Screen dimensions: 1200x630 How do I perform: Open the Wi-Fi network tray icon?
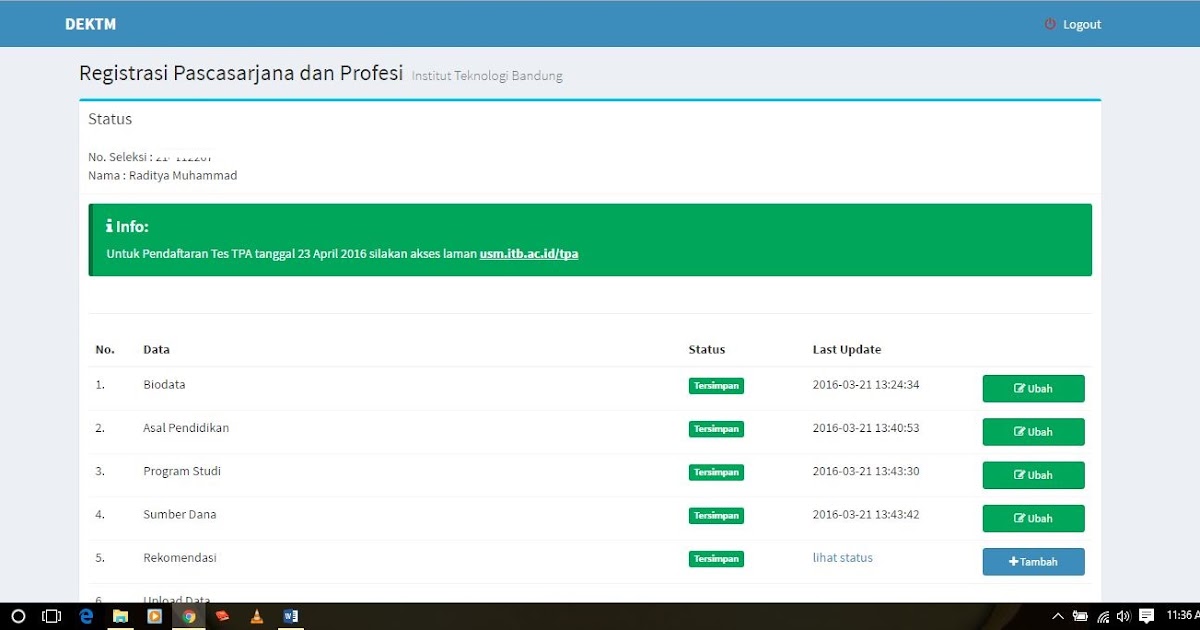pyautogui.click(x=1103, y=616)
